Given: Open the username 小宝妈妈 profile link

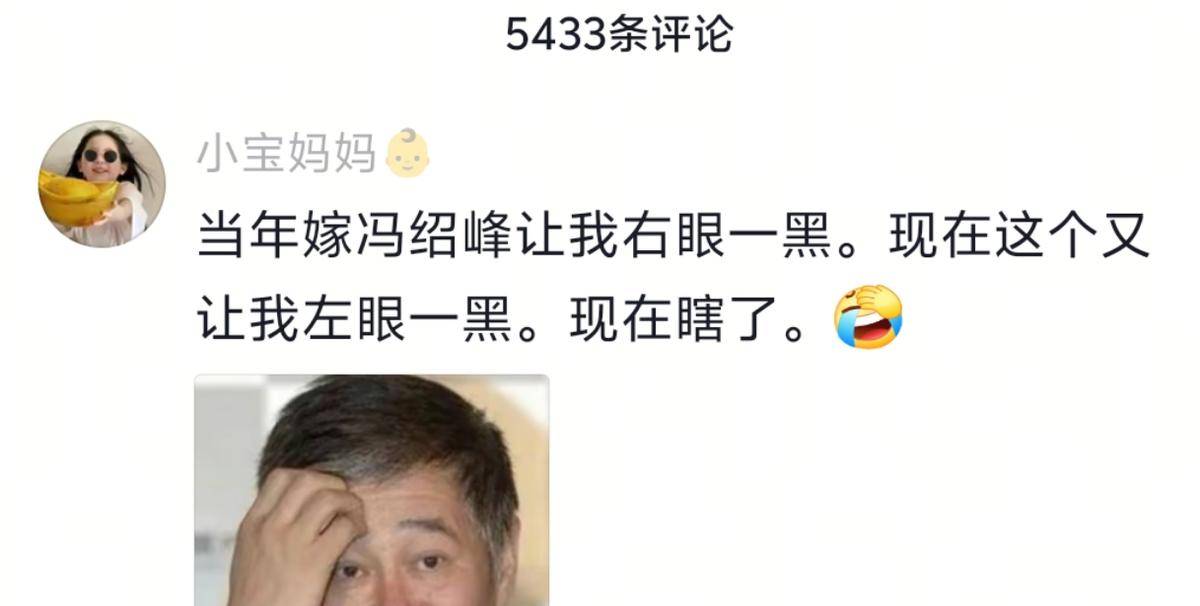Looking at the screenshot, I should pos(287,154).
